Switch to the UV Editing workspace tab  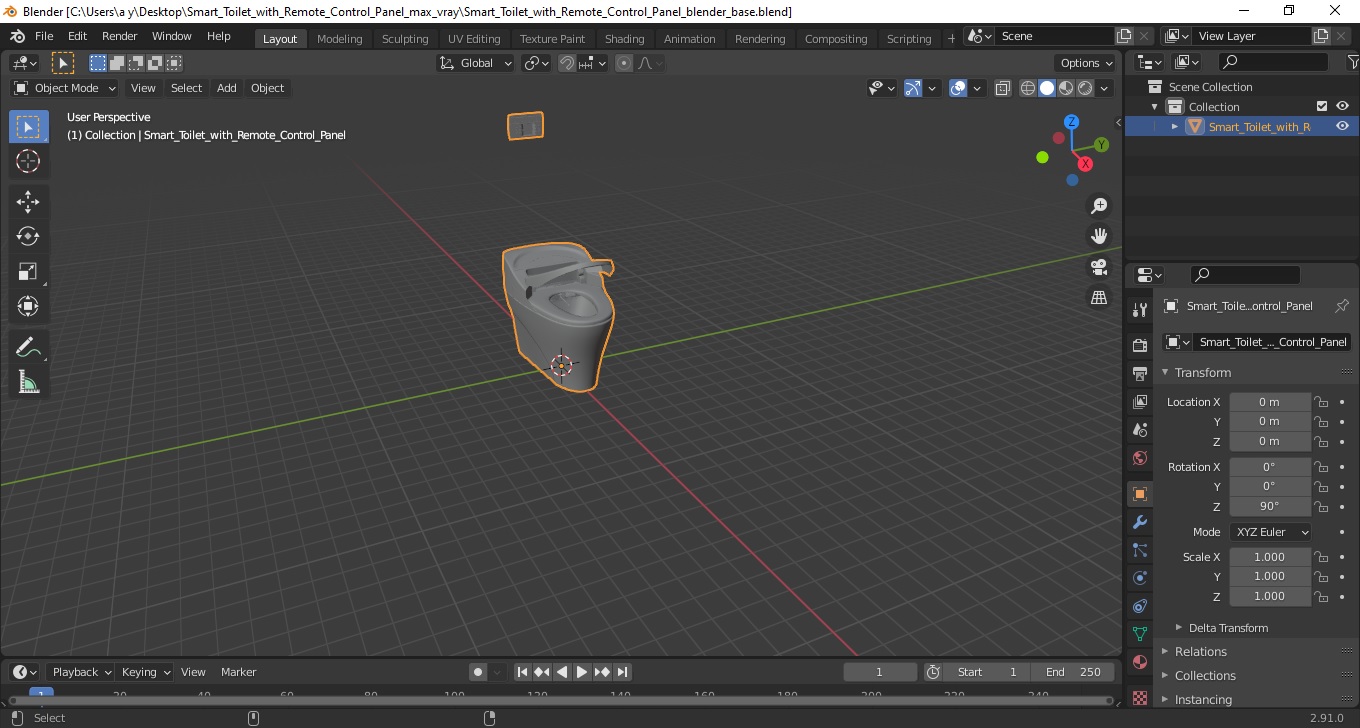click(474, 39)
